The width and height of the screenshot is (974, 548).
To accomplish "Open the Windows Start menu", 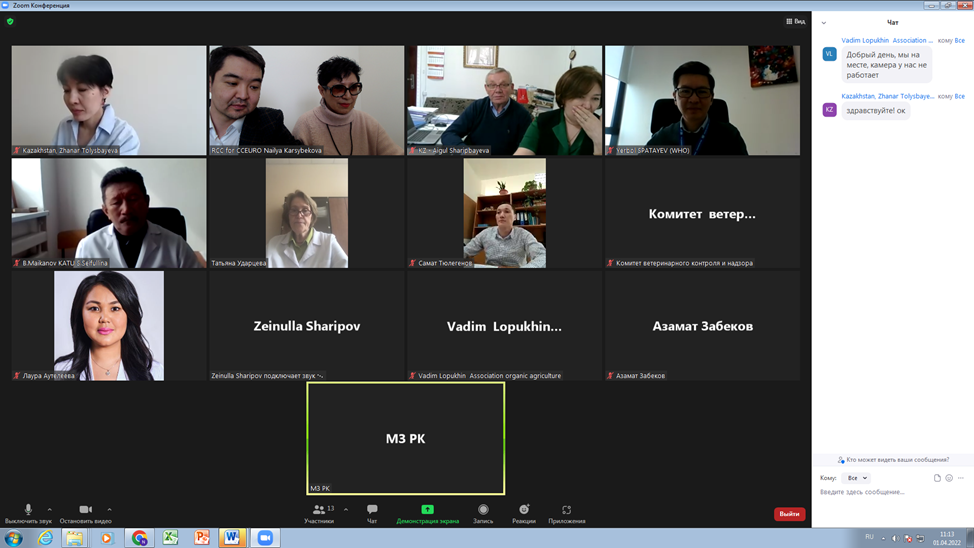I will (x=14, y=538).
